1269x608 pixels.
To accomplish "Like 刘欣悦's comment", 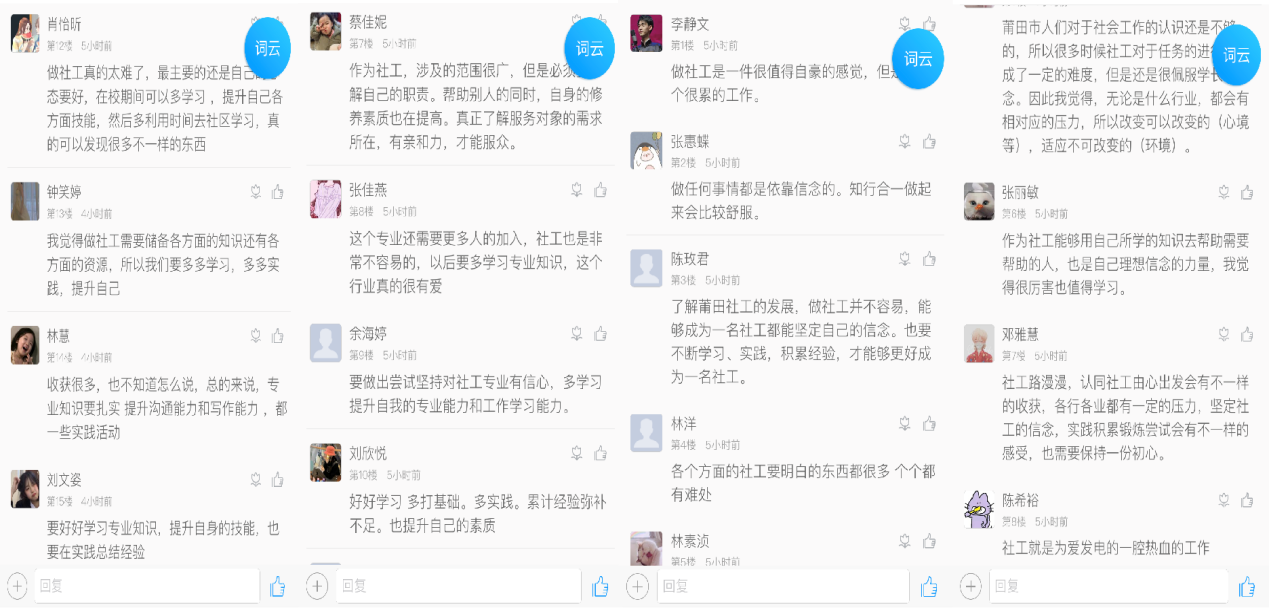I will pos(600,453).
